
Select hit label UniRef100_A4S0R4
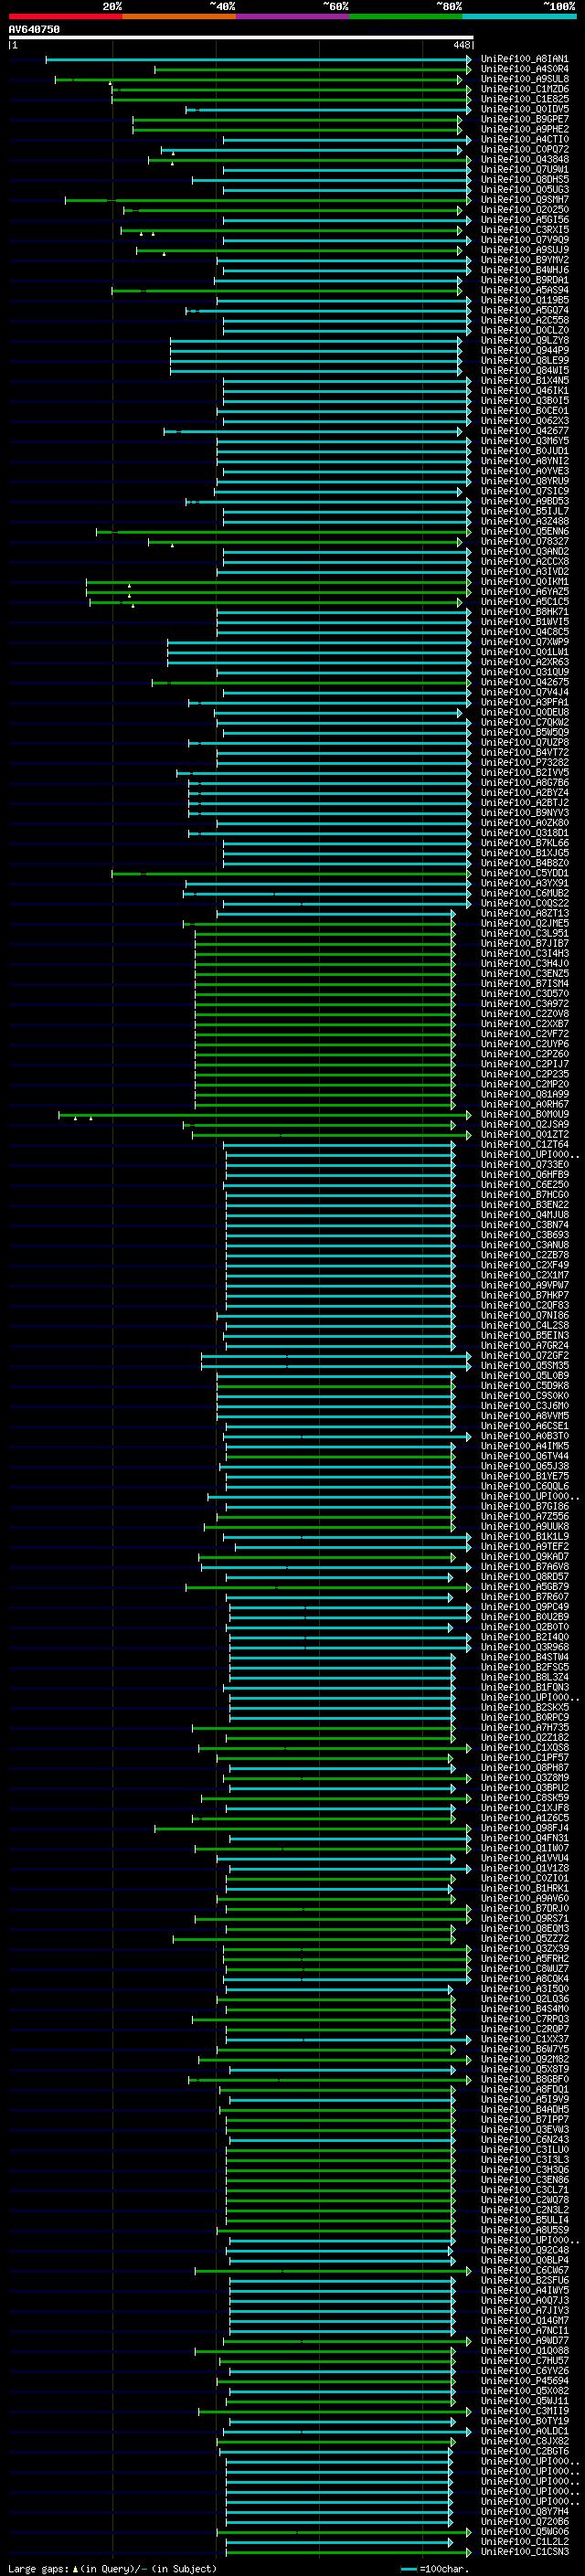point(525,69)
